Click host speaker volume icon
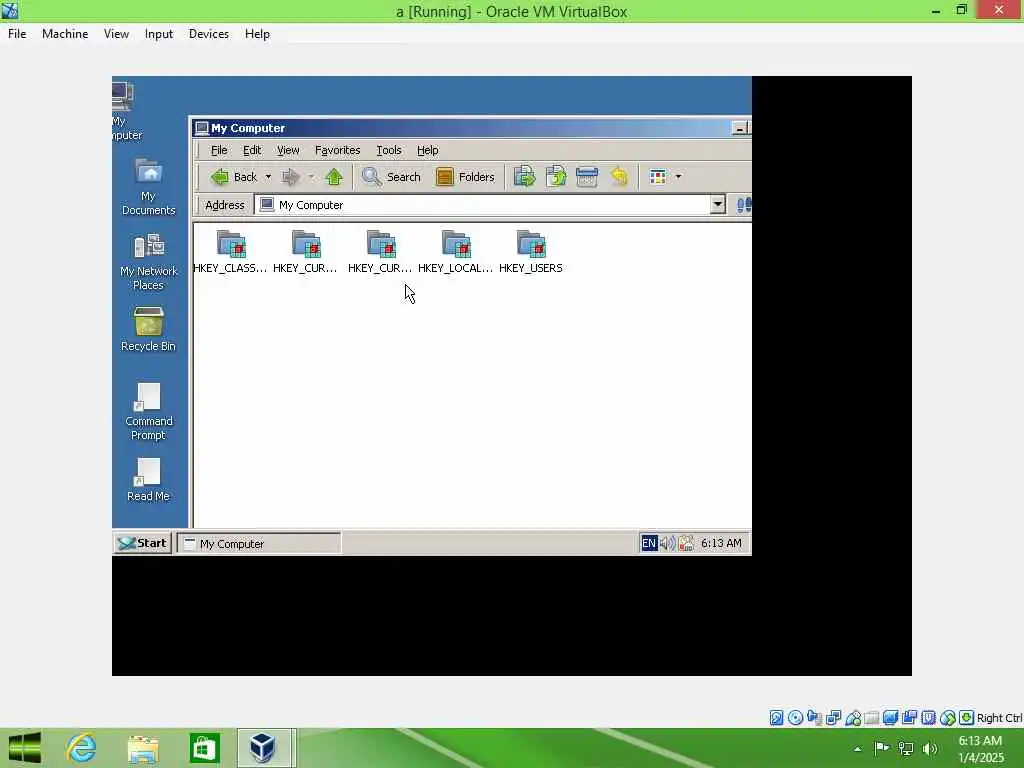The width and height of the screenshot is (1024, 768). tap(929, 748)
